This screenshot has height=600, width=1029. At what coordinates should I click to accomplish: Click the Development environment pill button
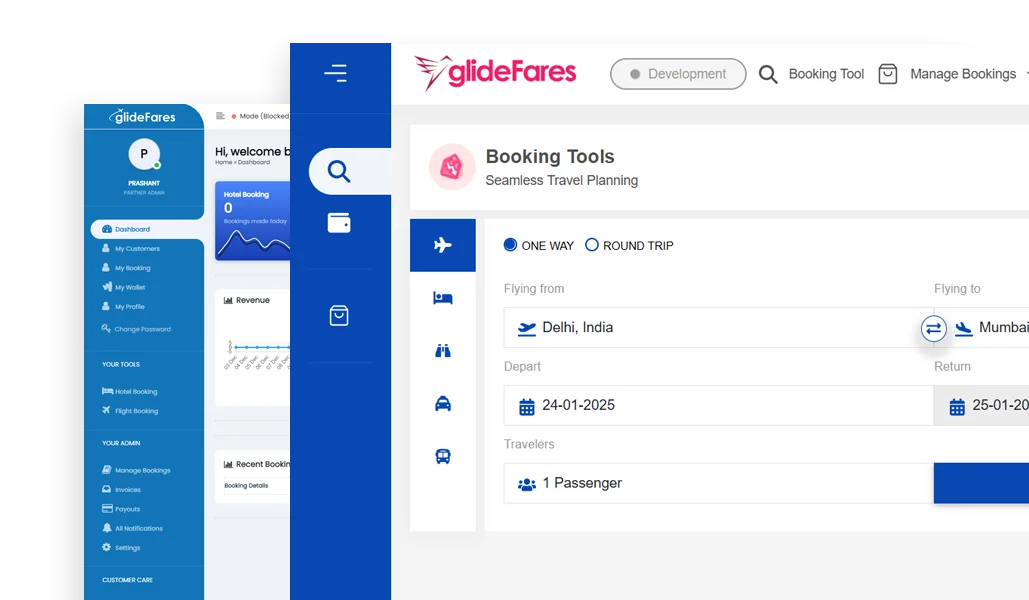pos(678,74)
